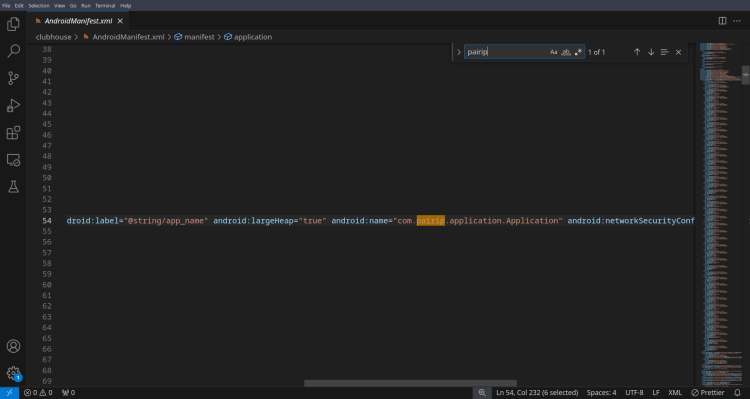Go to next match in find widget
Image resolution: width=750 pixels, height=399 pixels.
[651, 52]
